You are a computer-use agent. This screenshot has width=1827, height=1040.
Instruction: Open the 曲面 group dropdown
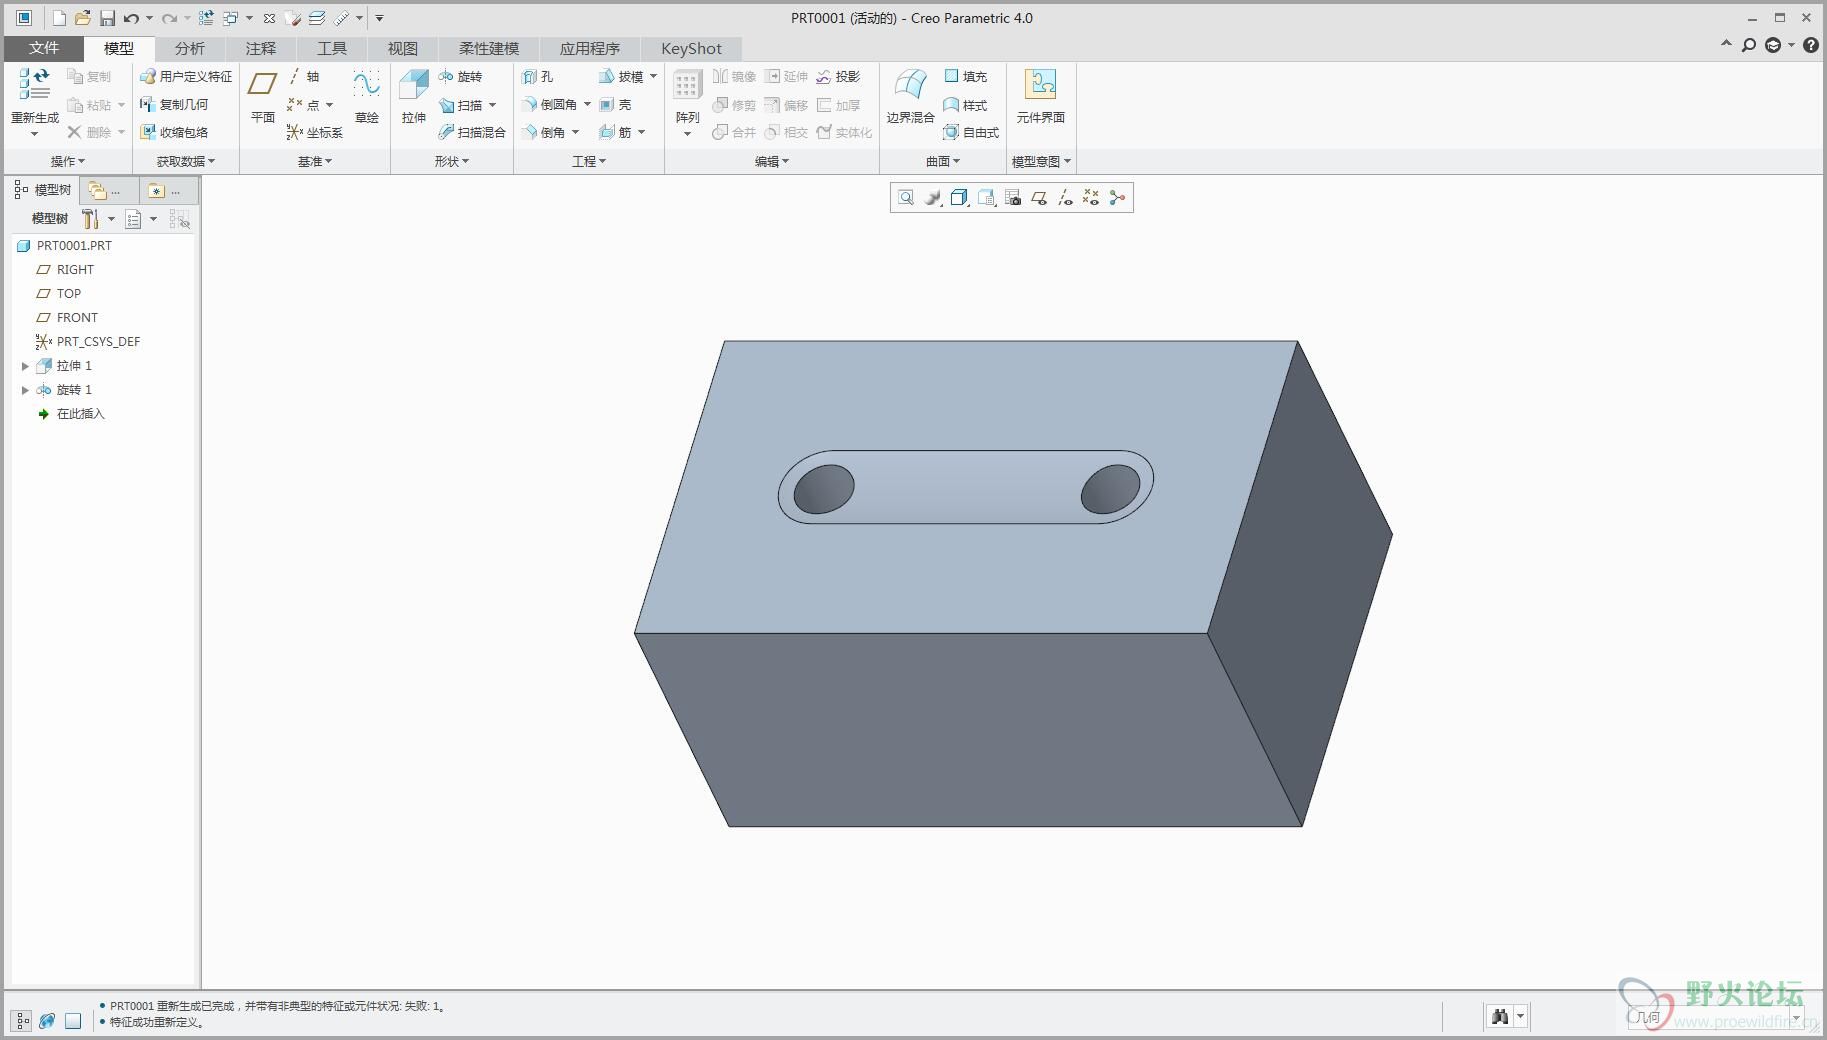[x=943, y=161]
